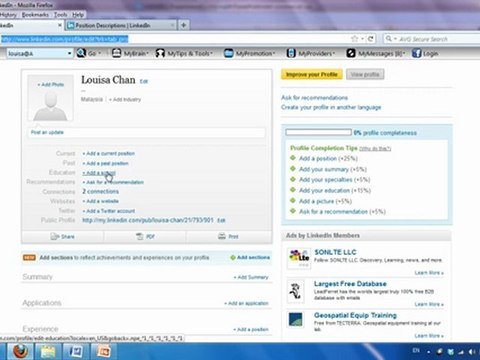The height and width of the screenshot is (360, 480).
Task: Open the Tools menu
Action: 61,15
